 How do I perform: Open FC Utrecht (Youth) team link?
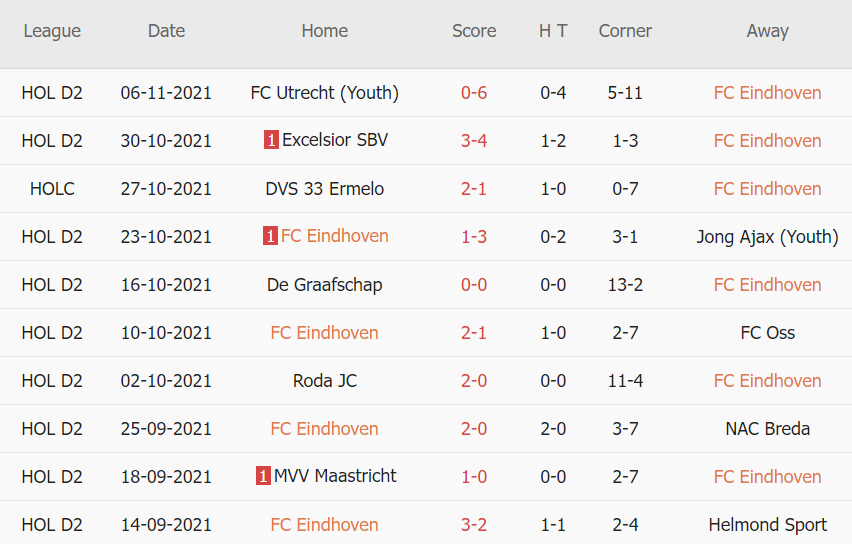point(324,93)
